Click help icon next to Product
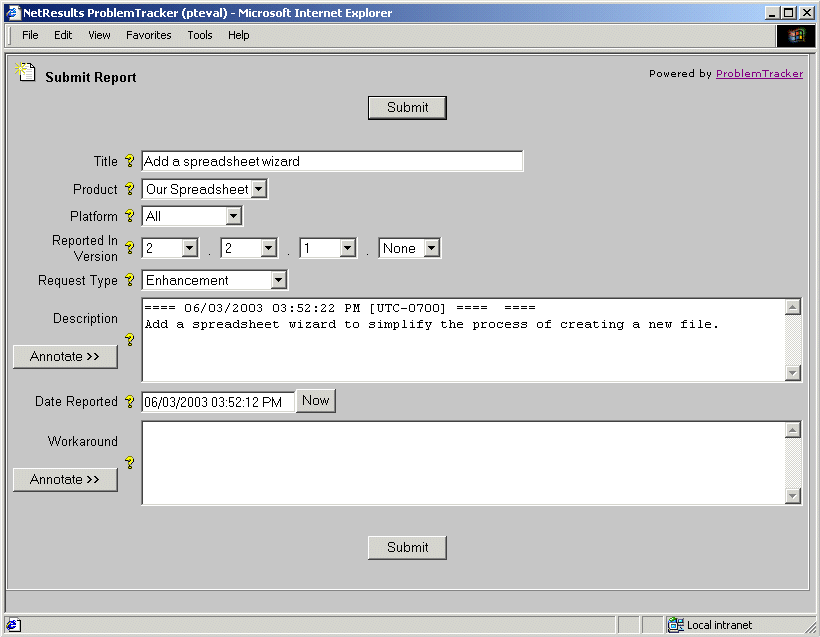This screenshot has width=820, height=637. click(129, 189)
